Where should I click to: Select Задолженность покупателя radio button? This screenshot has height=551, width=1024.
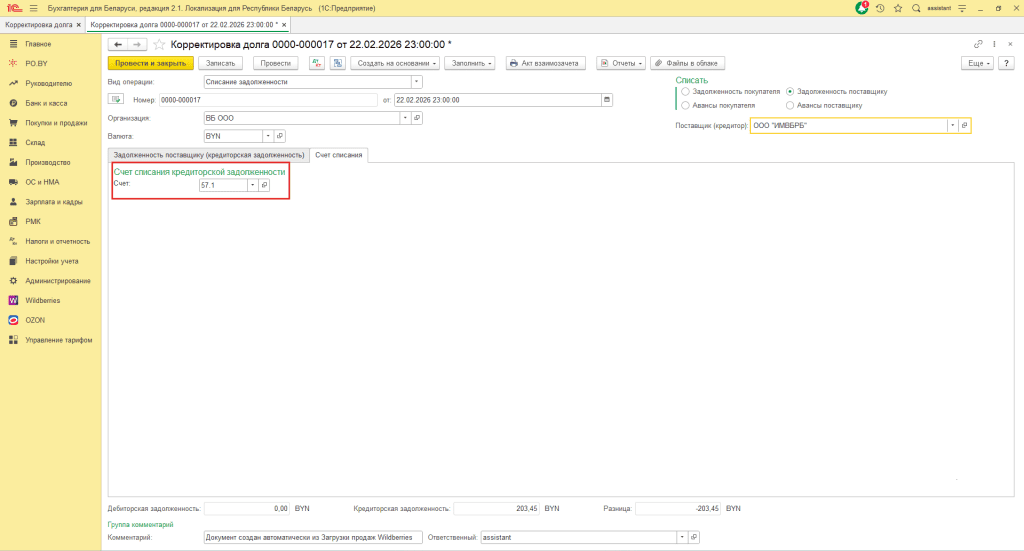coord(685,91)
